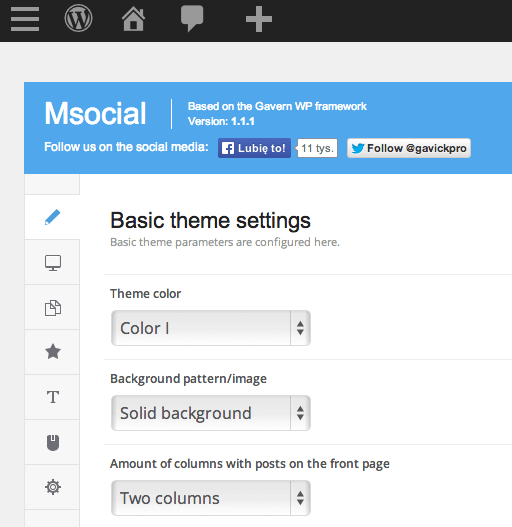Open comments via speech bubble icon
This screenshot has height=527, width=512.
pyautogui.click(x=192, y=18)
